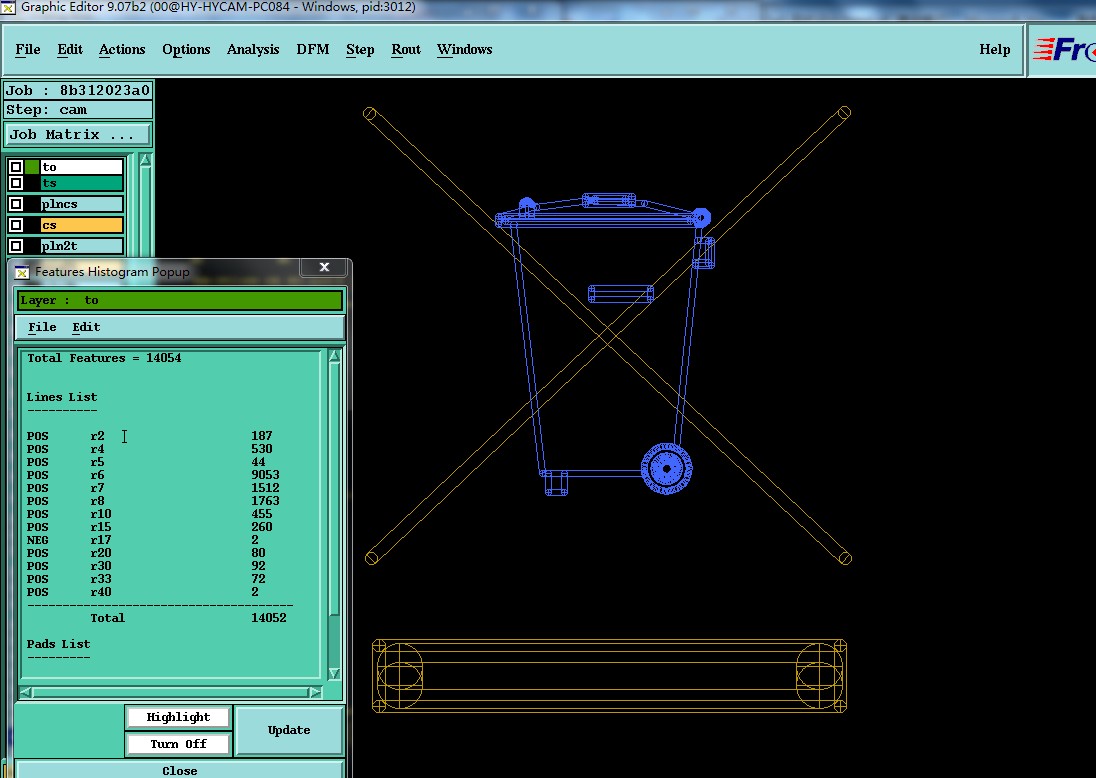
Task: Click the Total 14052 row
Action: 188,618
